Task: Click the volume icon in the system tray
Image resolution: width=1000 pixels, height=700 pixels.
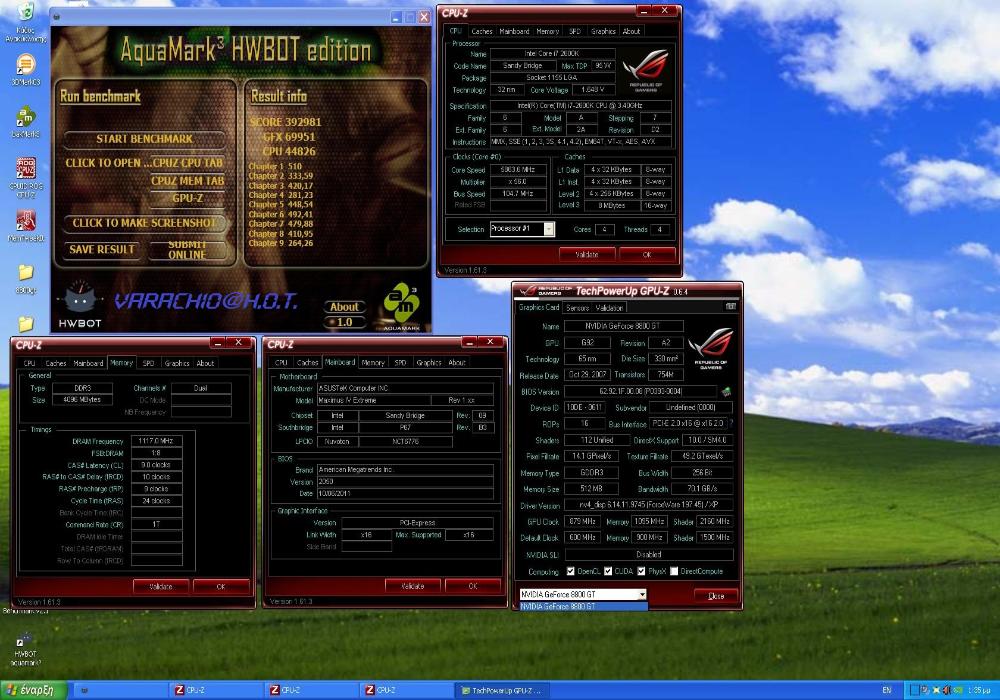Action: [946, 690]
